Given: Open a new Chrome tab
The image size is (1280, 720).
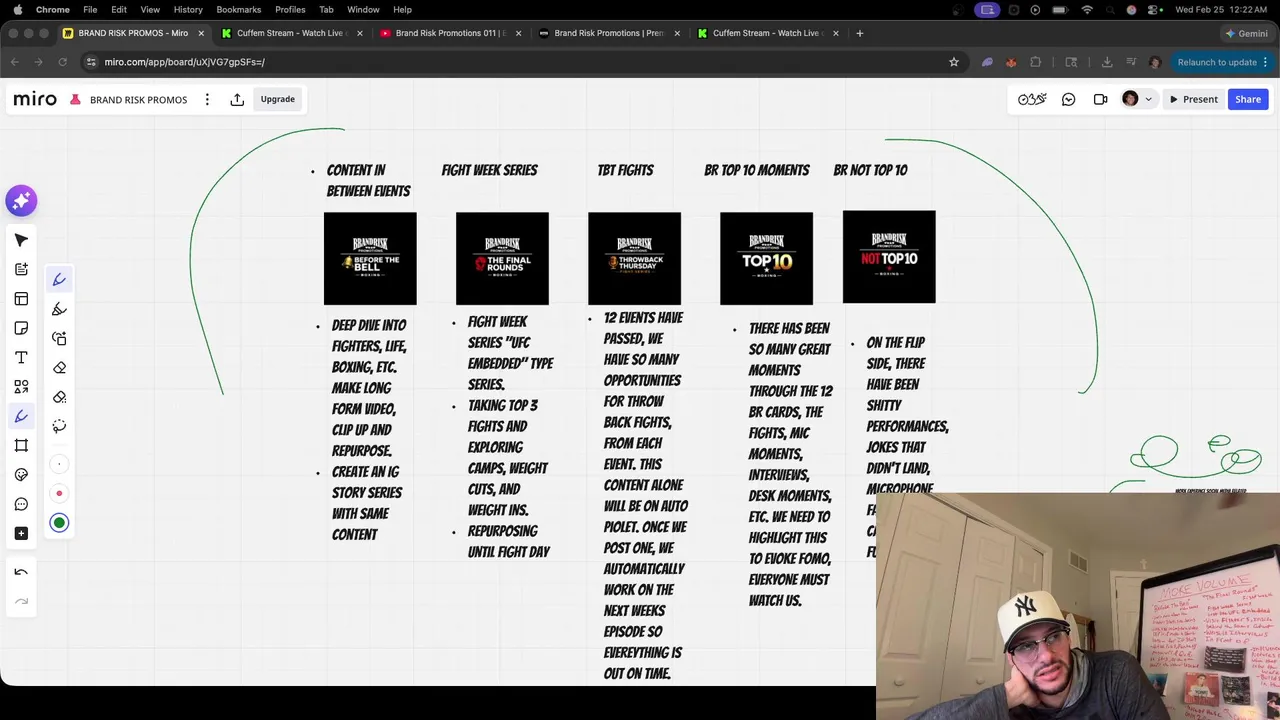Looking at the screenshot, I should pyautogui.click(x=859, y=33).
